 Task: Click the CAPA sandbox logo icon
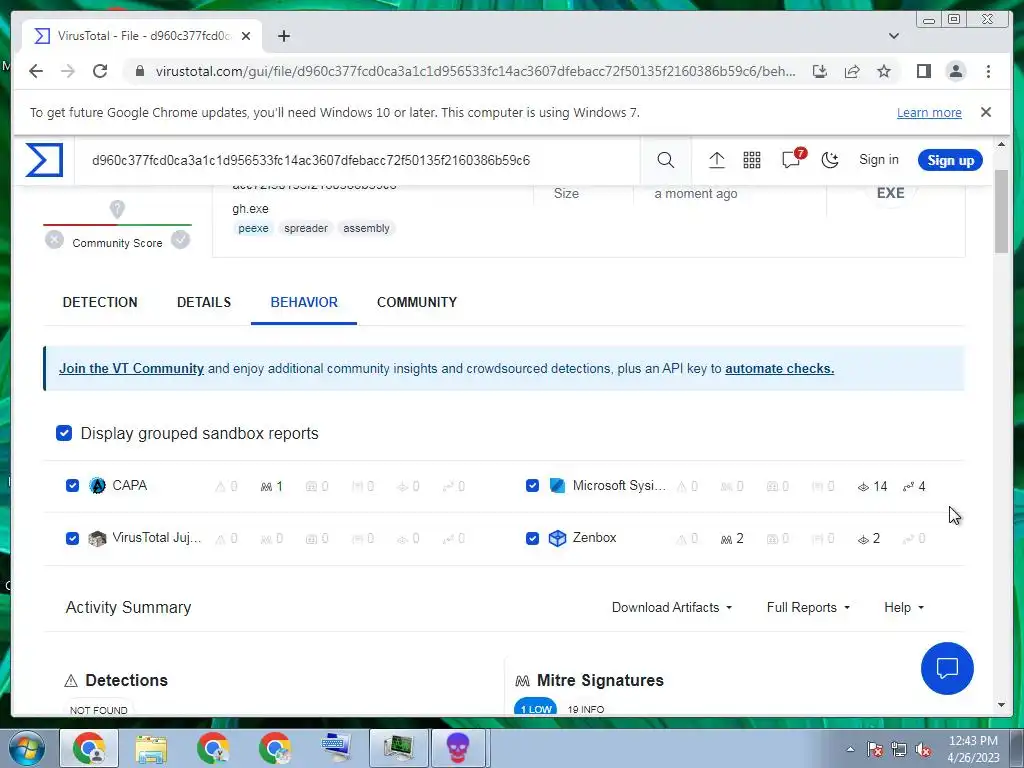click(x=97, y=486)
